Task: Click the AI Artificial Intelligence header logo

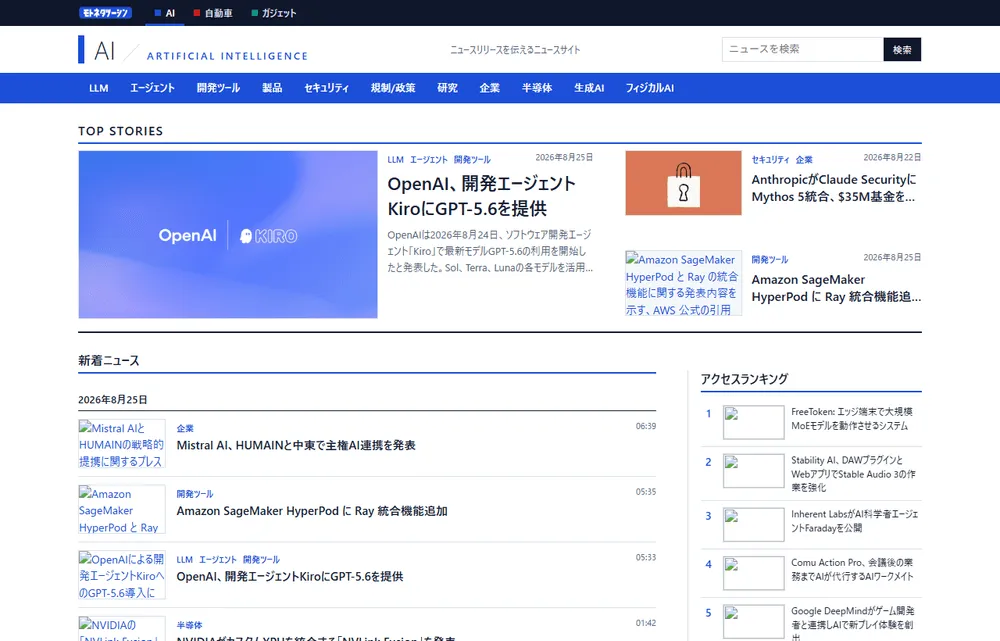Action: 193,50
